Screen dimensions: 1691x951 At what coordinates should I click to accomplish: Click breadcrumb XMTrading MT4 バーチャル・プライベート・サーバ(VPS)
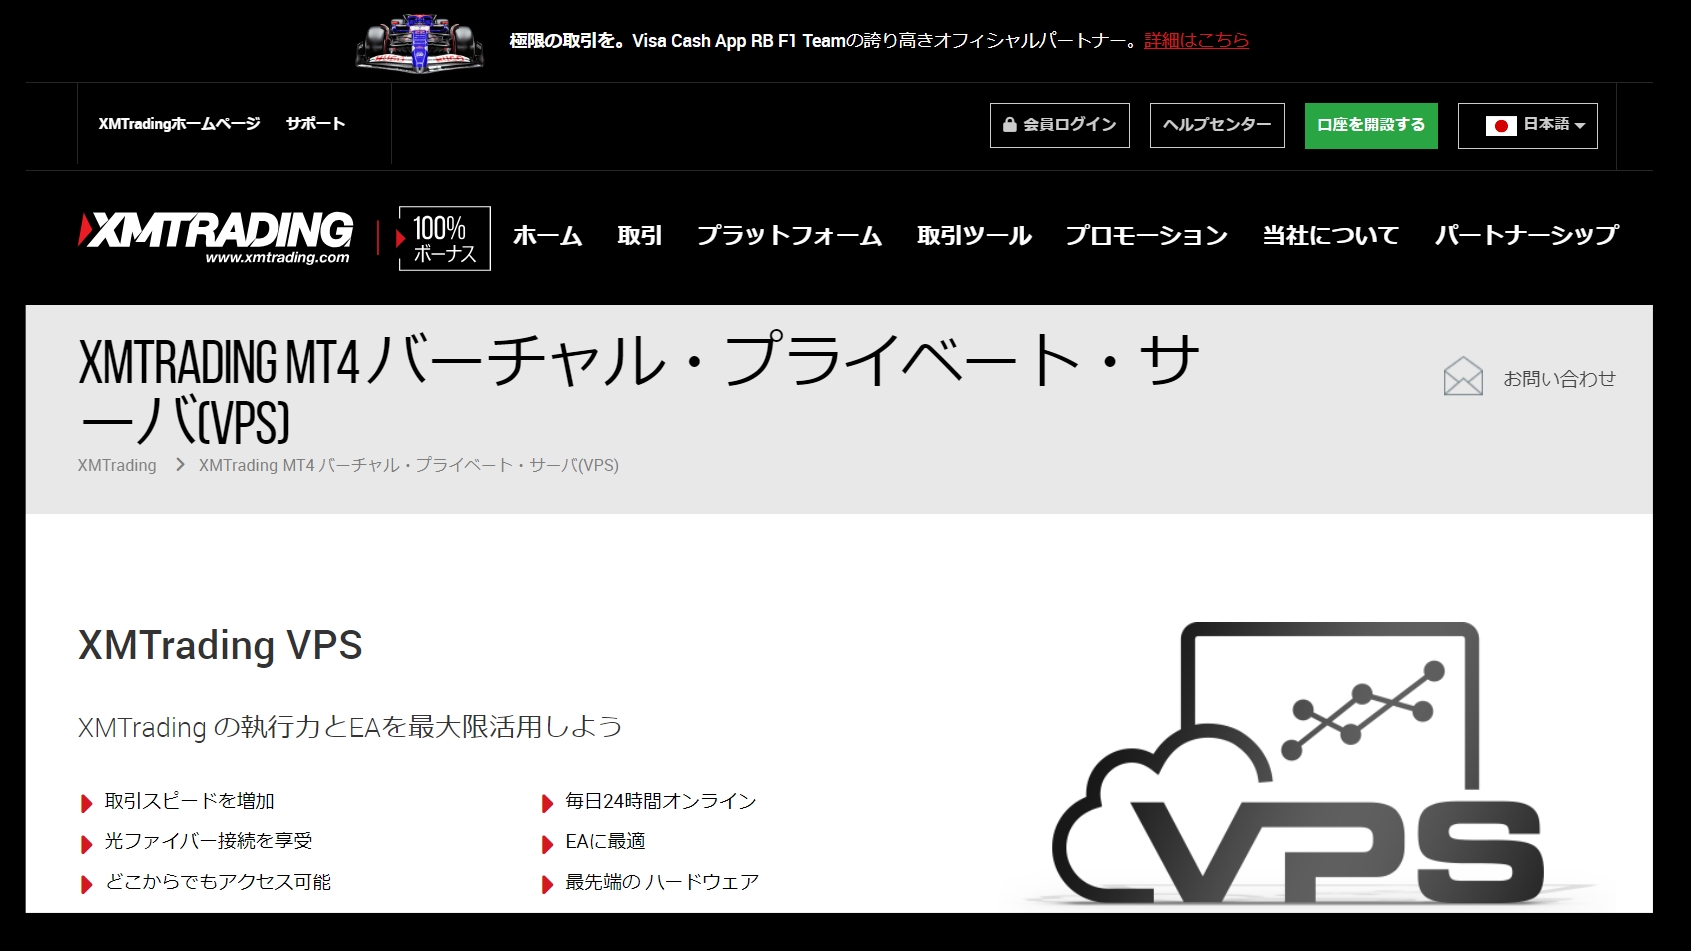[x=409, y=466]
